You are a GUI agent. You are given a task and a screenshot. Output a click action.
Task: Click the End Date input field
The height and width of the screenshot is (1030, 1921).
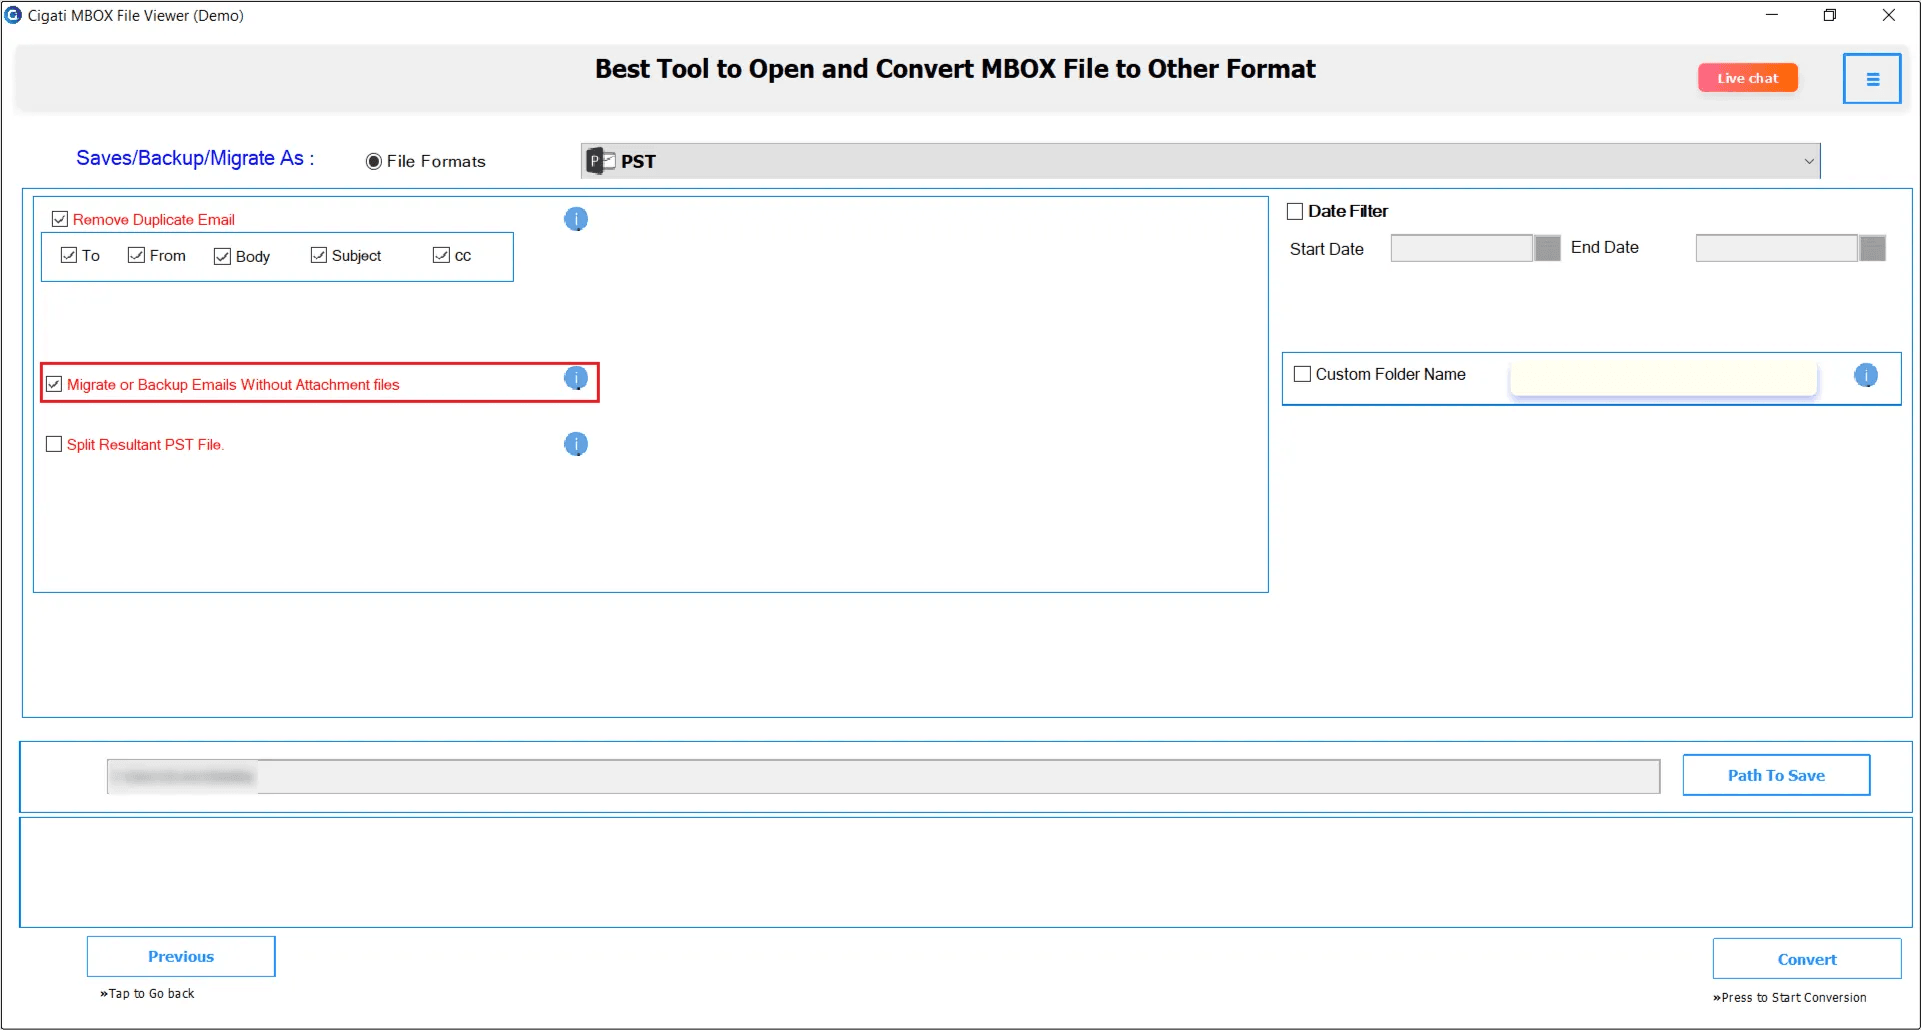coord(1777,248)
